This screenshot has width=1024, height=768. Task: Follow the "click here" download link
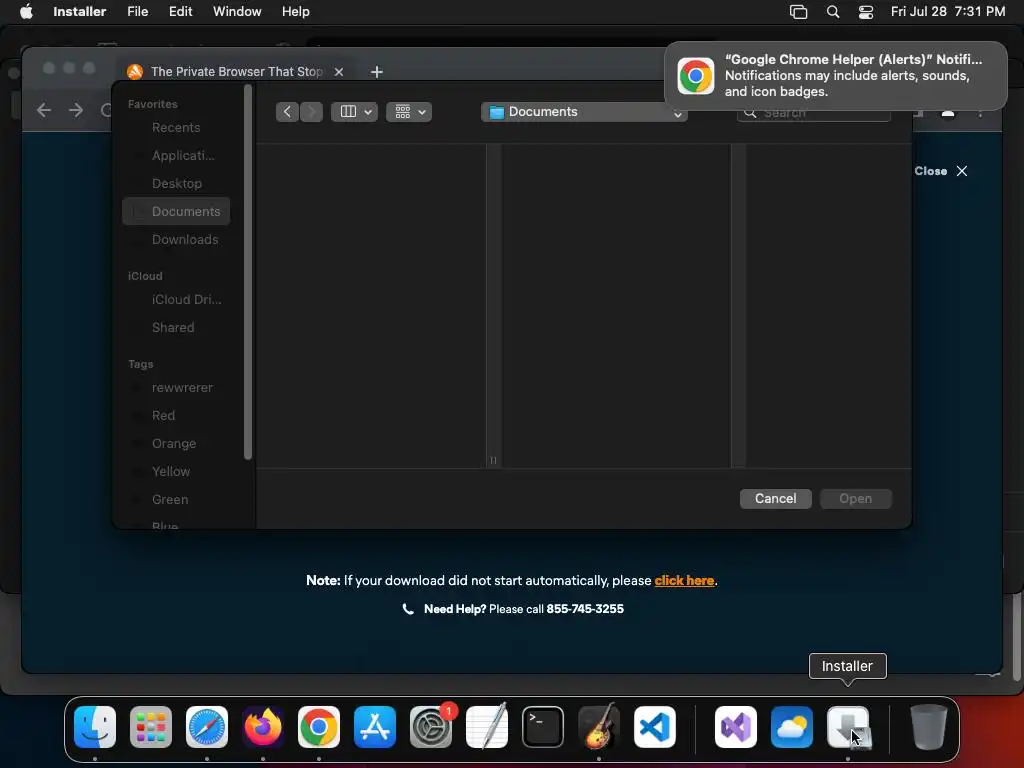point(684,581)
